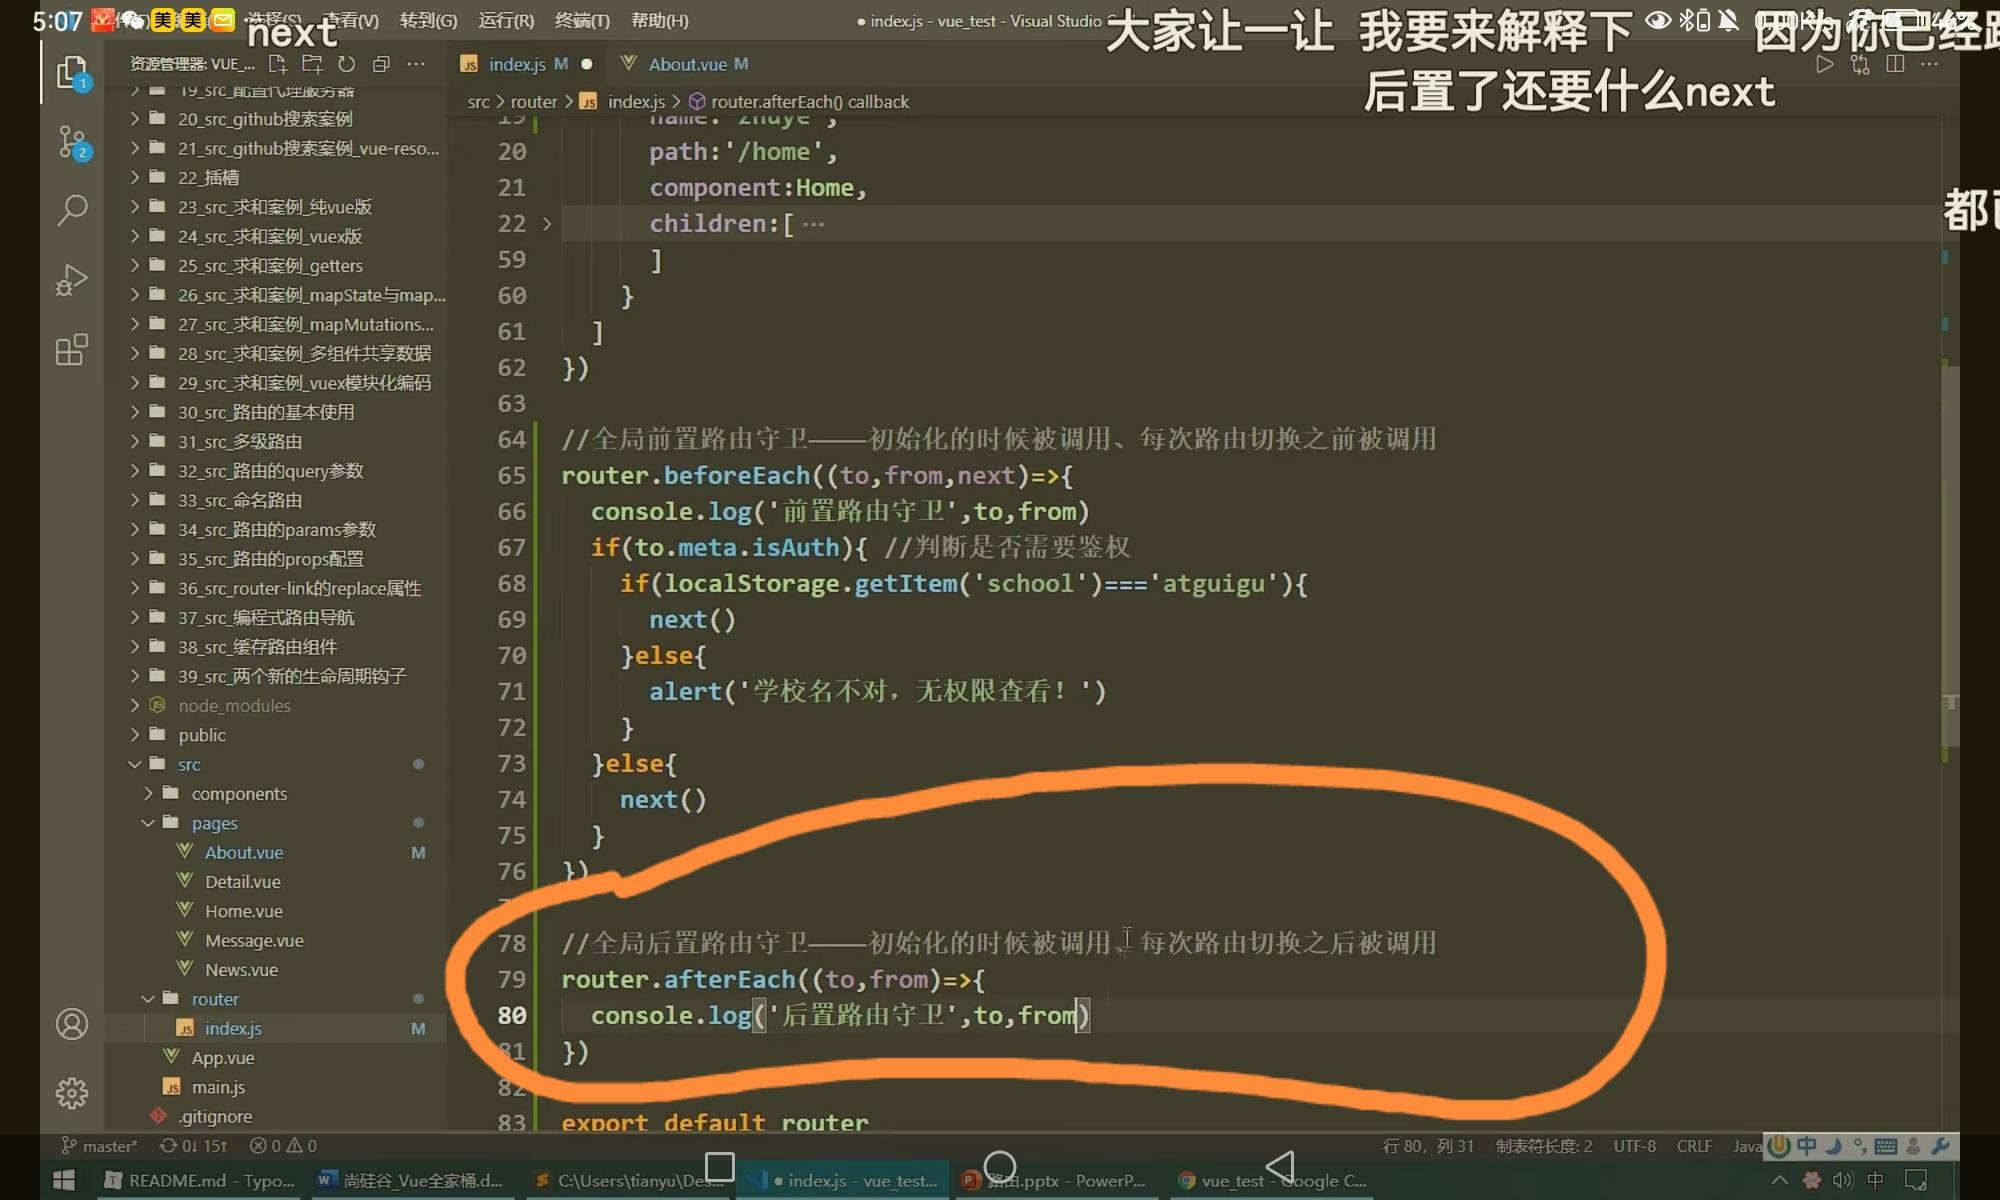The height and width of the screenshot is (1200, 2000).
Task: Open Home.vue in the file tree
Action: pos(243,911)
